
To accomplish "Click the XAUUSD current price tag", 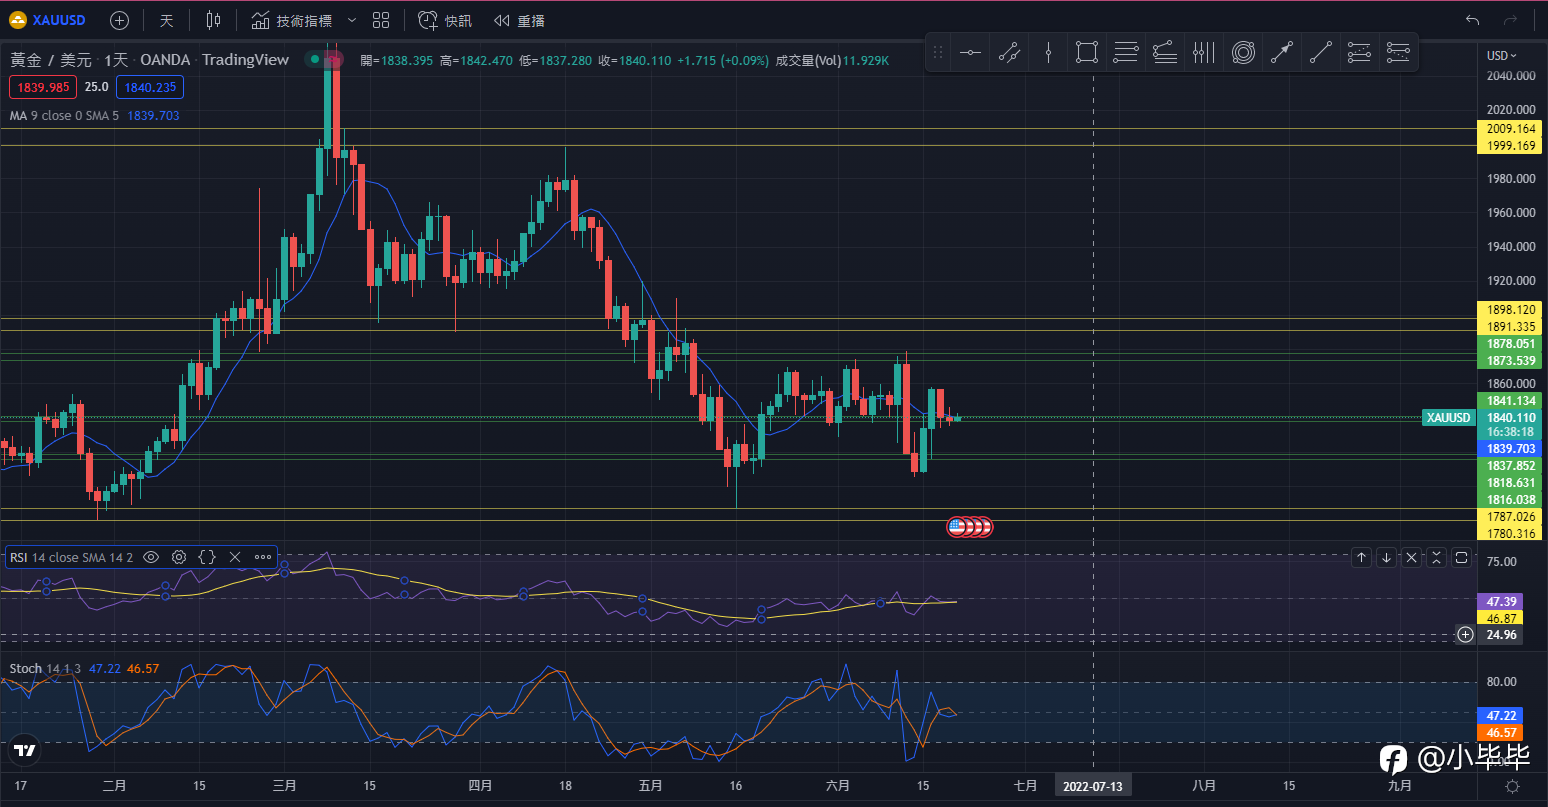I will coord(1448,417).
